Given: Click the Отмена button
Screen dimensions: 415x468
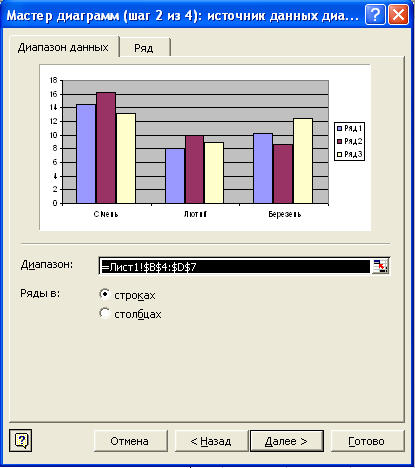Looking at the screenshot, I should (x=130, y=441).
